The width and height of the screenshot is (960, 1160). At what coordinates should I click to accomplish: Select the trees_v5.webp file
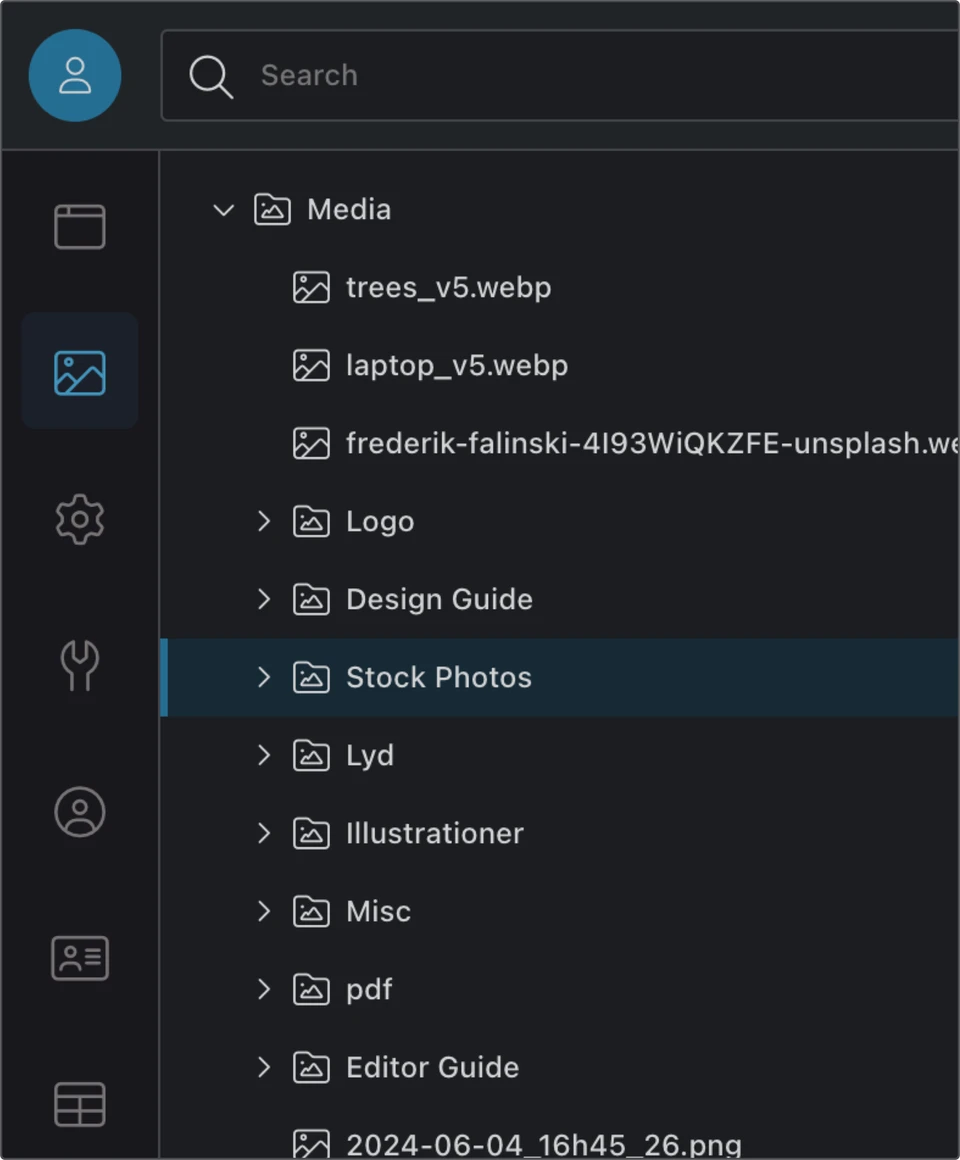pos(448,288)
